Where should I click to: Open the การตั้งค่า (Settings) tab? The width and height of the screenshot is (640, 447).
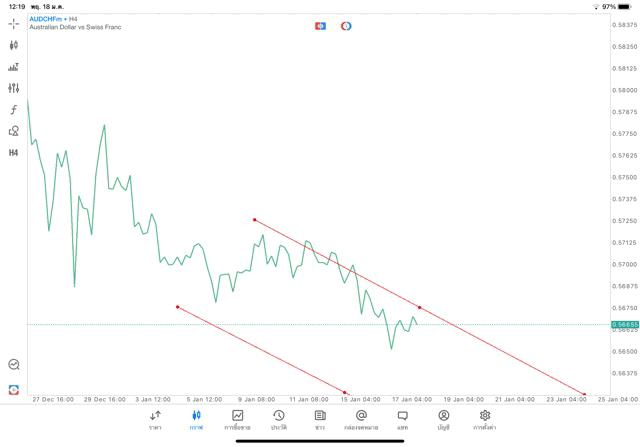coord(484,419)
